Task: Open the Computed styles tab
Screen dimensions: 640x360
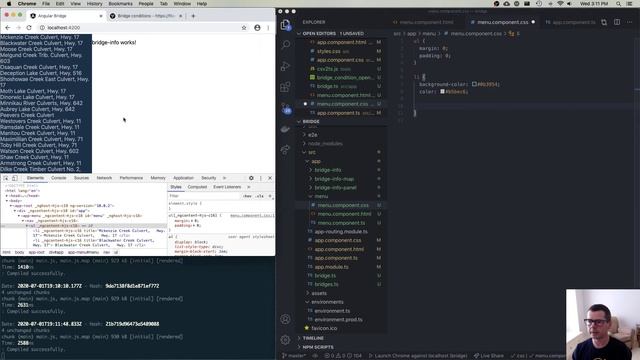Action: [x=197, y=187]
